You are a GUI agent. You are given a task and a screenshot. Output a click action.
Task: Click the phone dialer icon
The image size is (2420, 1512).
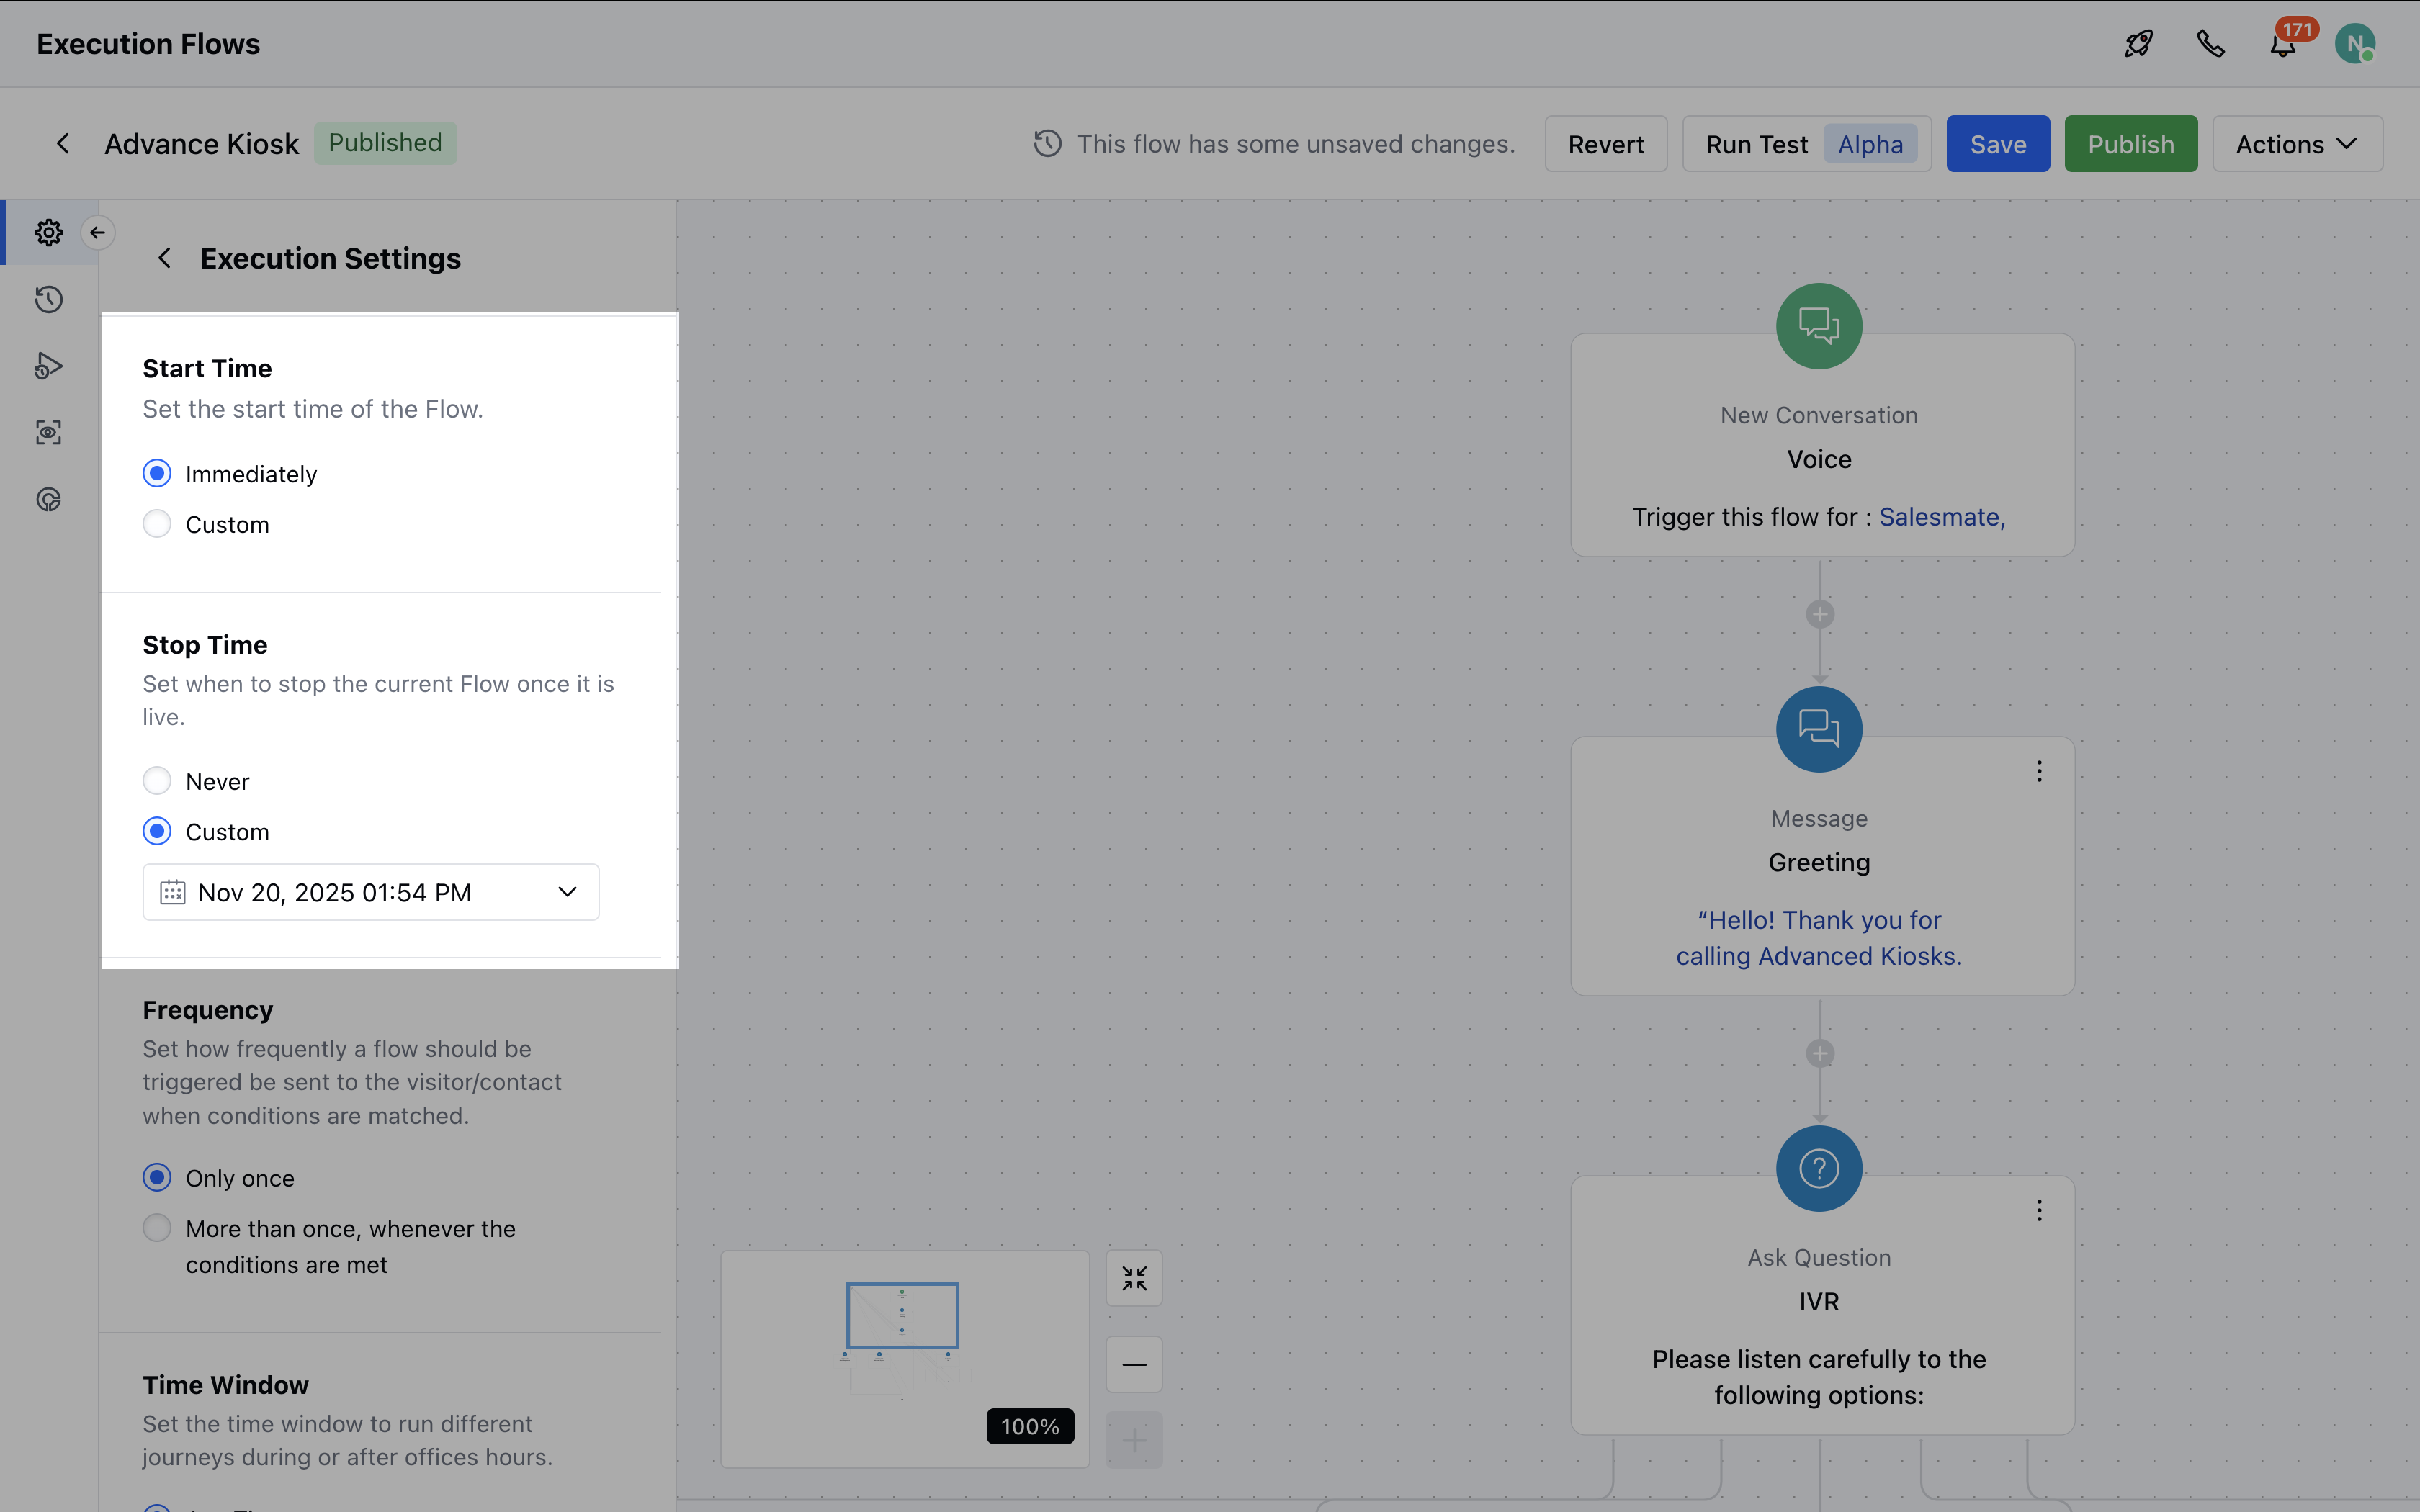[x=2210, y=44]
